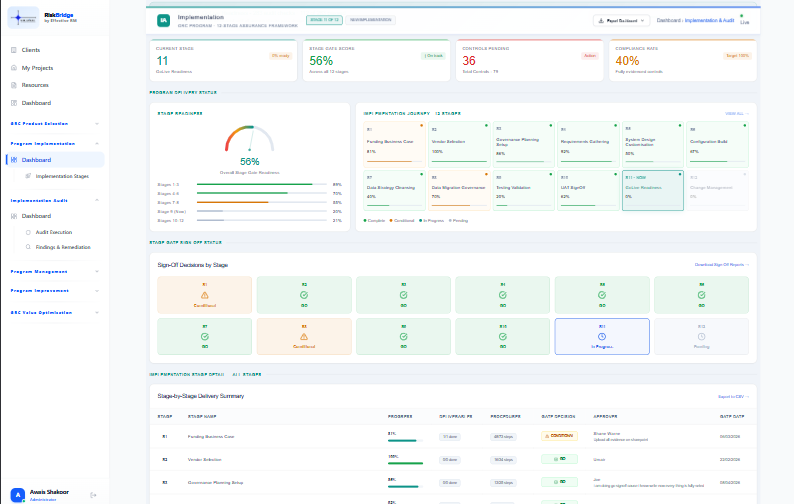Image resolution: width=794 pixels, height=504 pixels.
Task: Open My Projects in the sidebar
Action: click(36, 68)
